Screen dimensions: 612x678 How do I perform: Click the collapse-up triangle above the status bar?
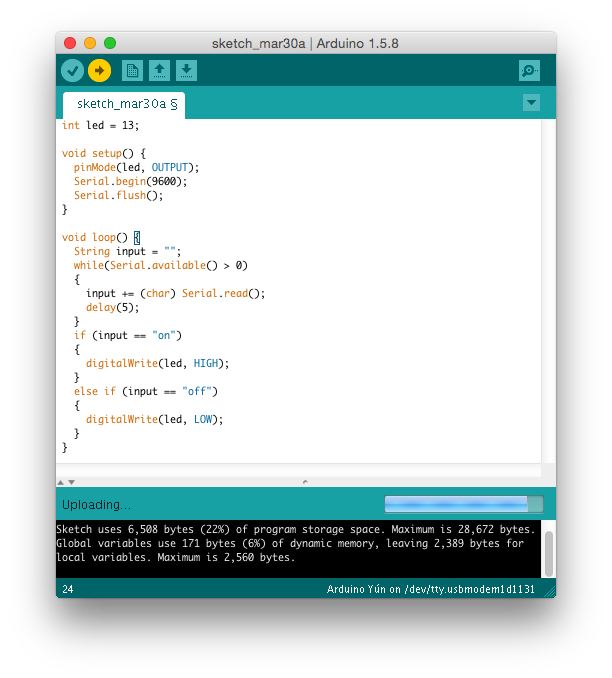click(61, 482)
